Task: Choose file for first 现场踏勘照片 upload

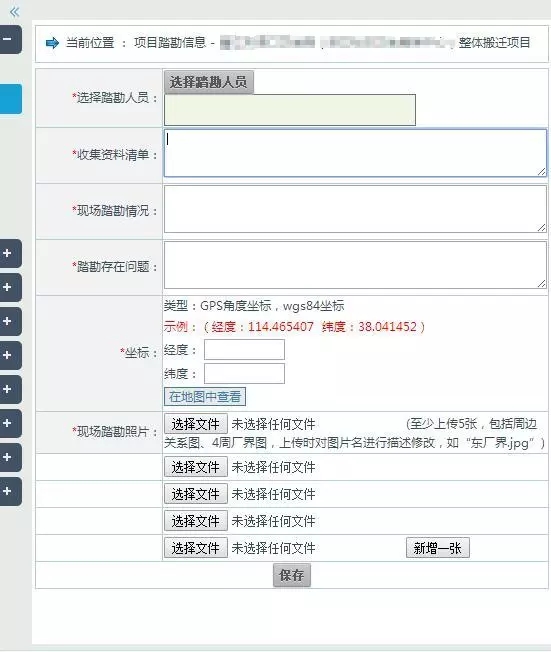Action: pos(196,424)
